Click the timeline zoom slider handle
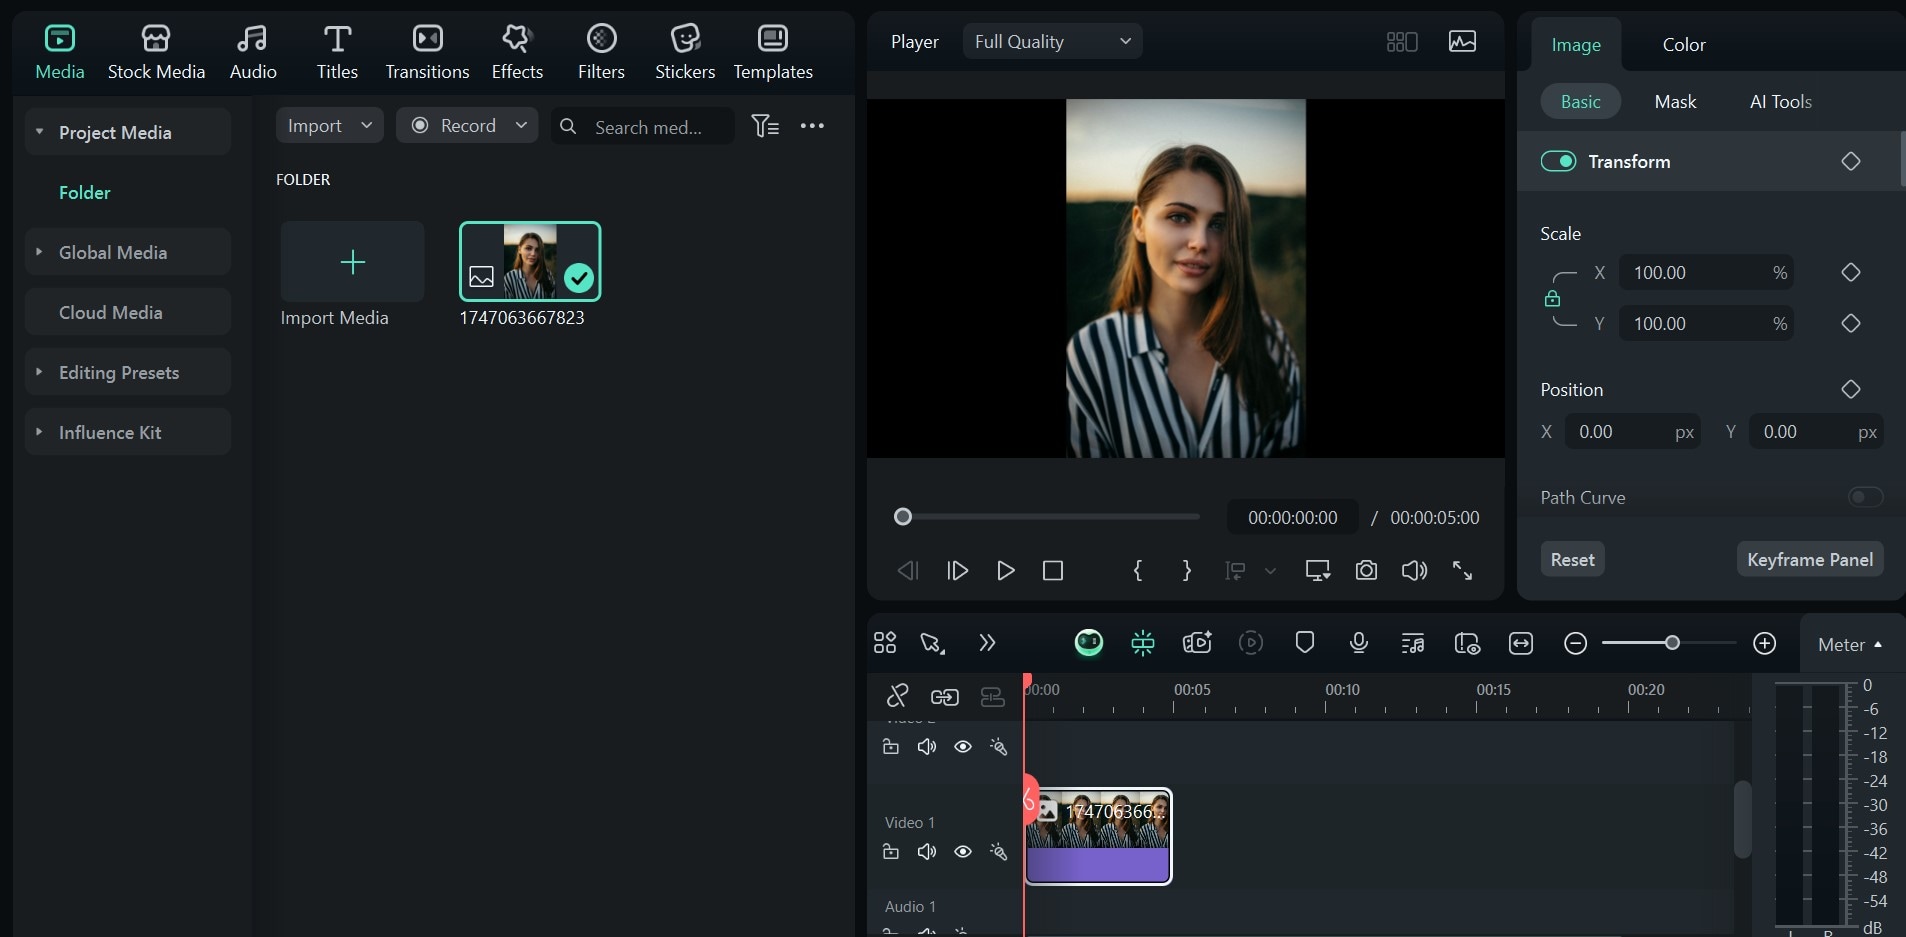This screenshot has width=1906, height=937. 1672,643
